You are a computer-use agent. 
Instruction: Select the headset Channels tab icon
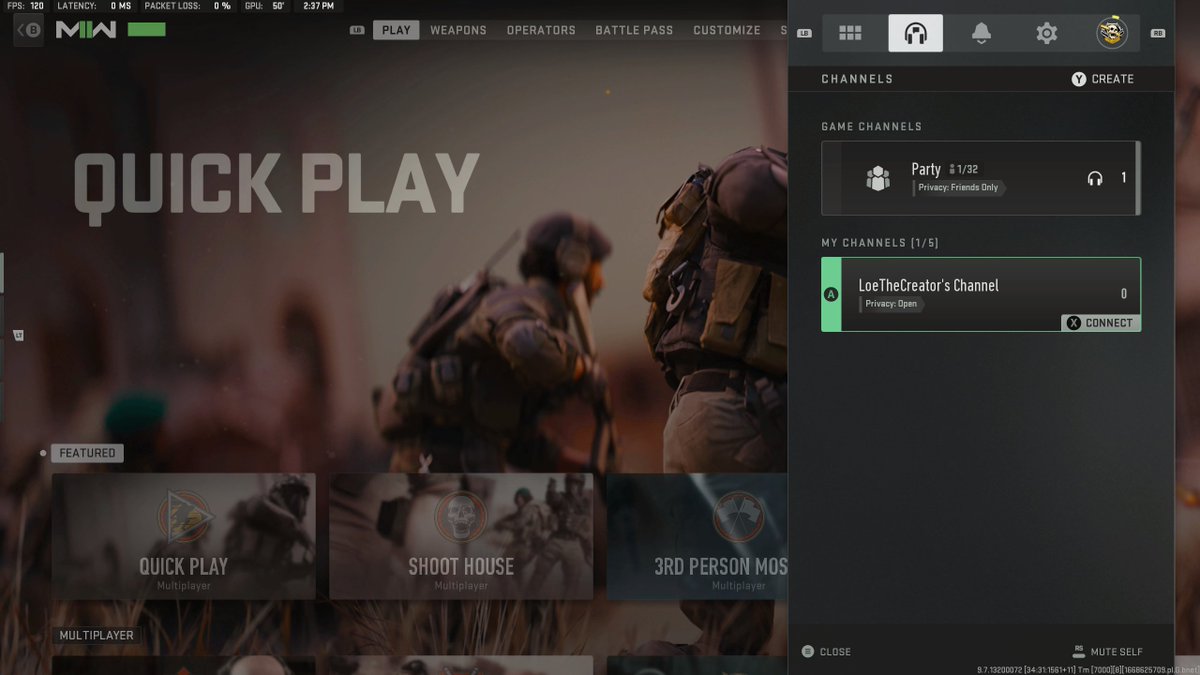[915, 33]
